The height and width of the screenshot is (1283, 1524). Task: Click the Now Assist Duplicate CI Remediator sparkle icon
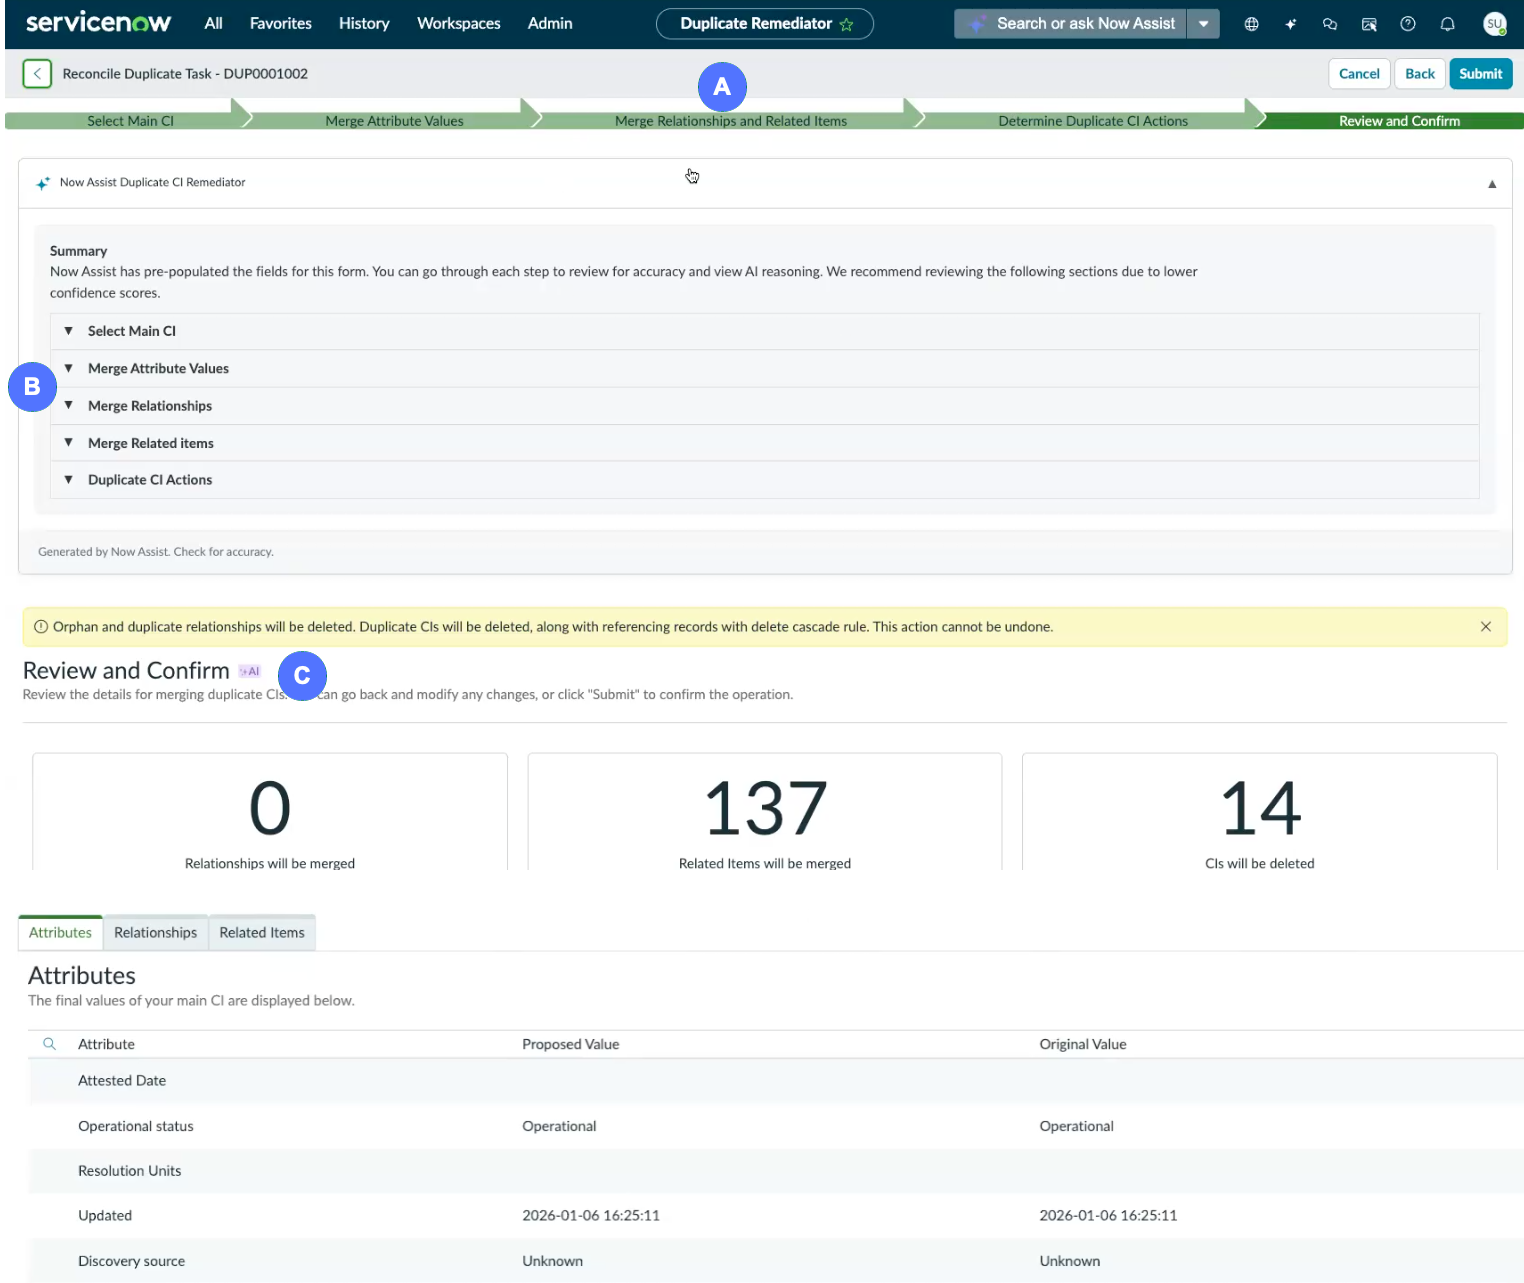point(43,183)
